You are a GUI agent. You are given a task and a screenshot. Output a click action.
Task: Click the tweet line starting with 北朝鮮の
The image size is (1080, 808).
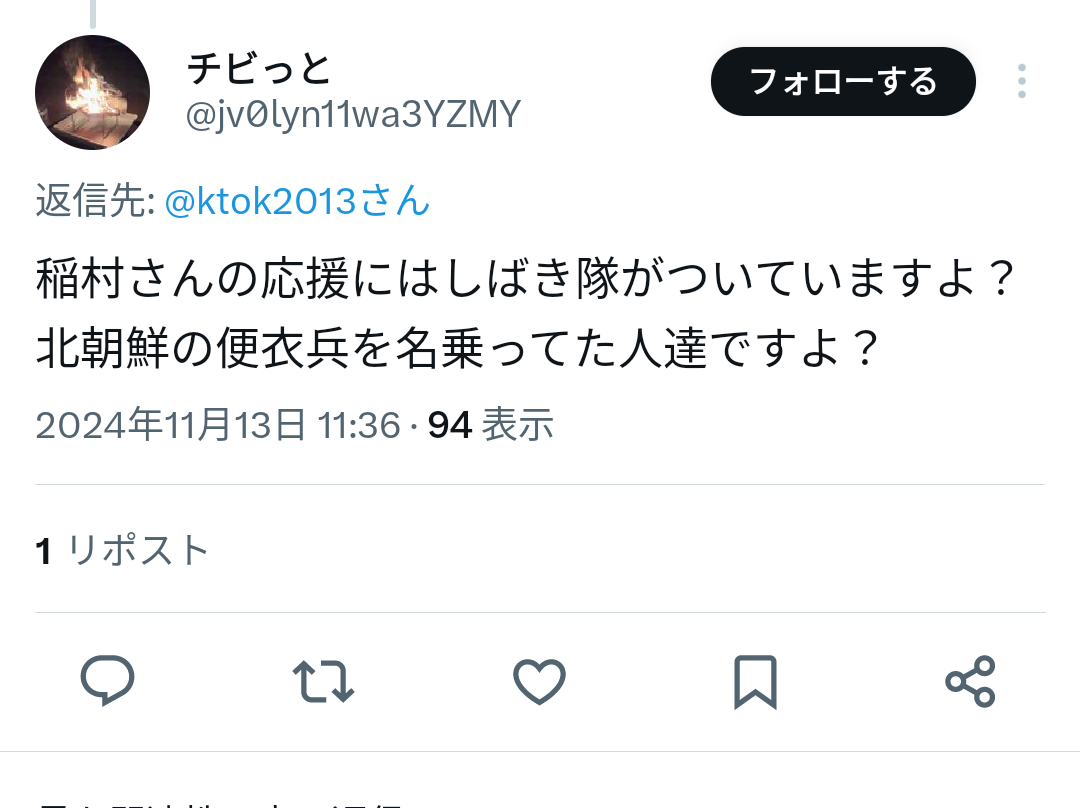click(x=457, y=348)
